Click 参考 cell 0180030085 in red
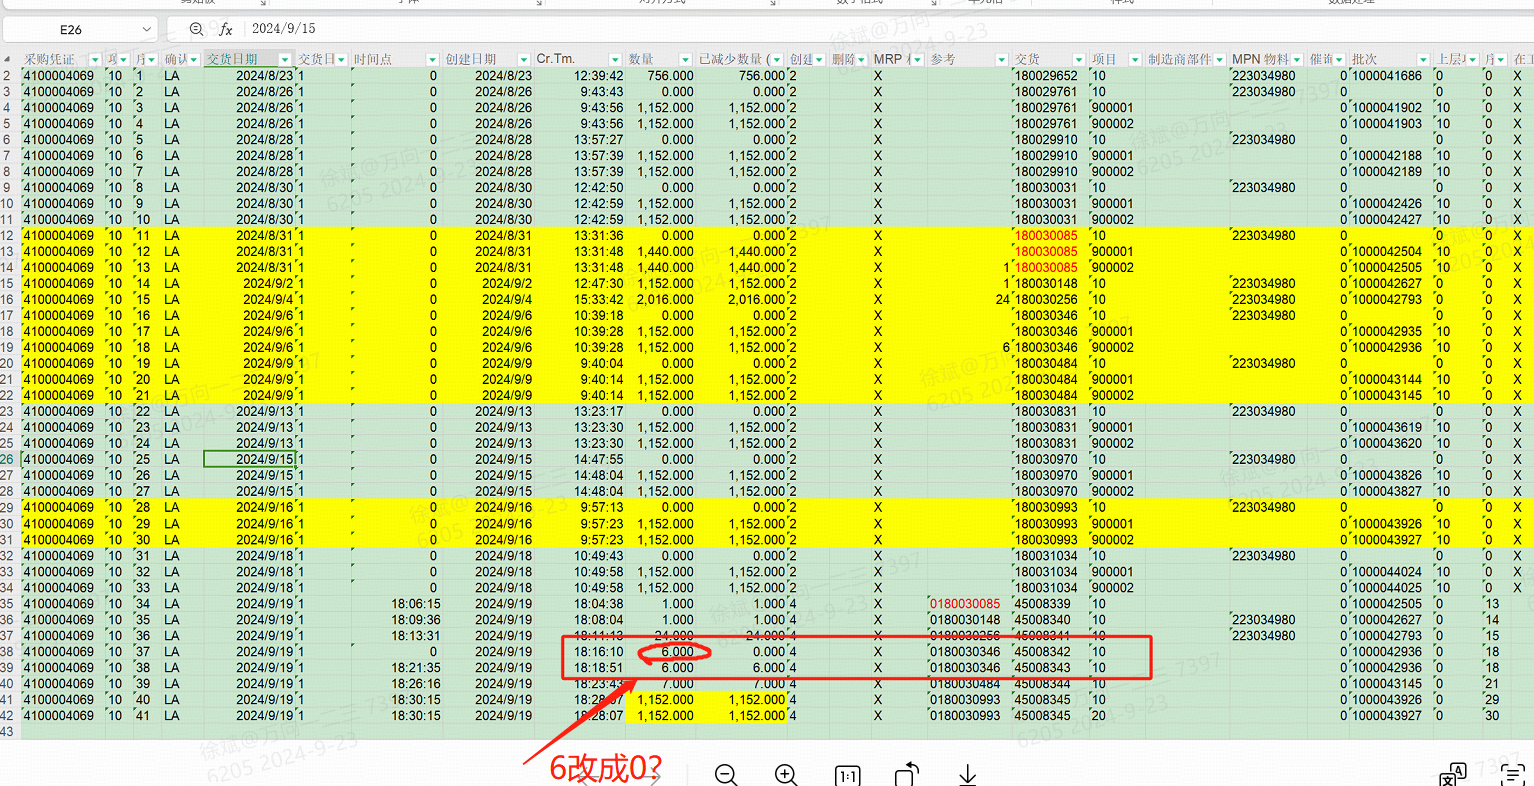1534x786 pixels. [x=968, y=604]
